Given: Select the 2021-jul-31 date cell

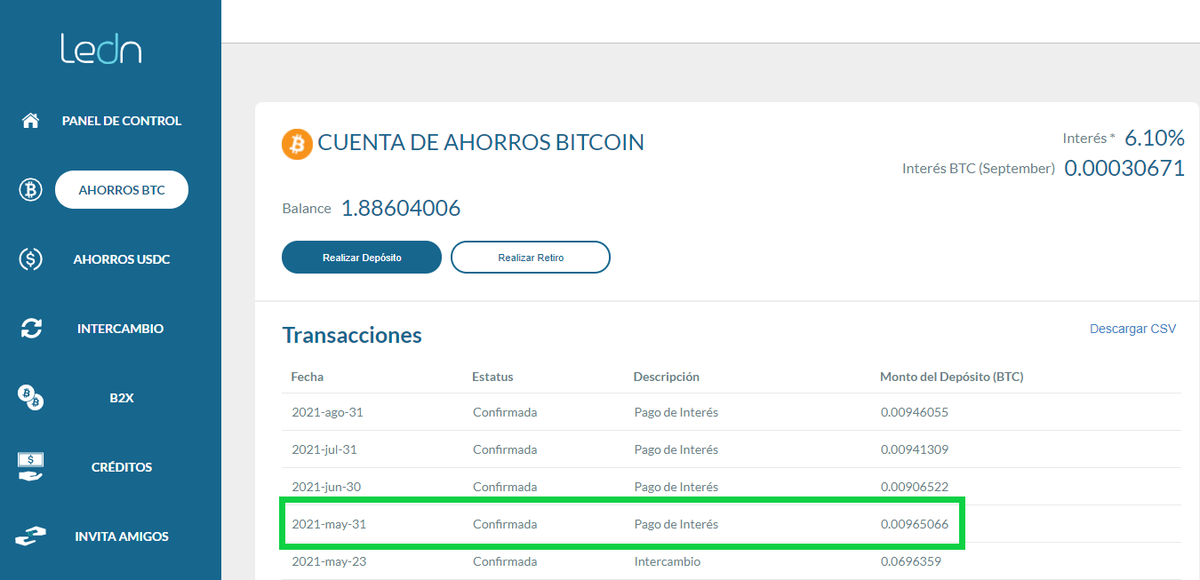Looking at the screenshot, I should (324, 450).
